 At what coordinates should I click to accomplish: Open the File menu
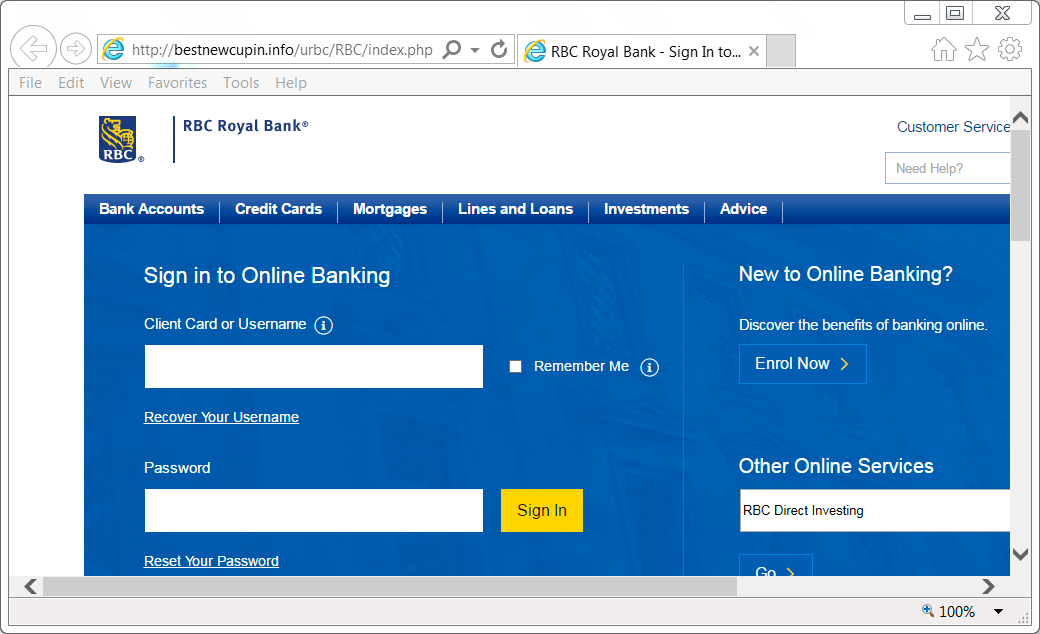click(x=31, y=83)
